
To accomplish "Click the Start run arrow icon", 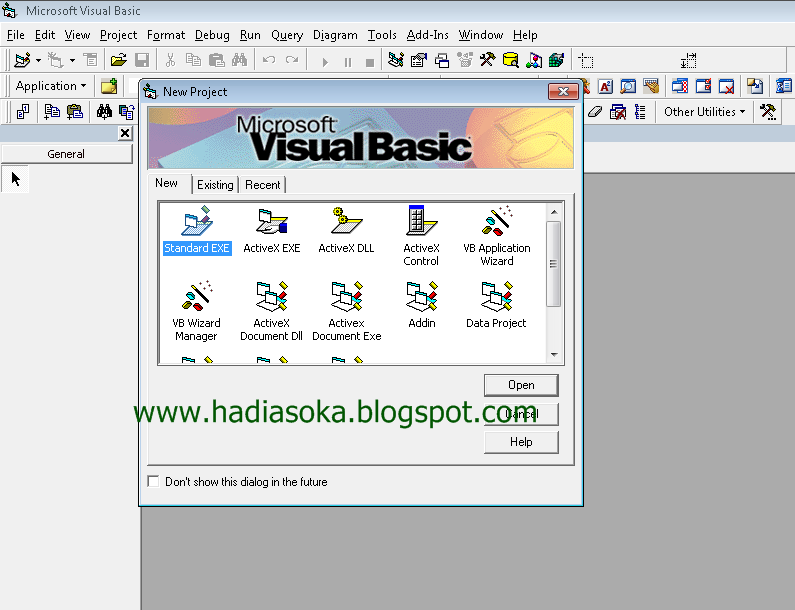I will point(325,62).
